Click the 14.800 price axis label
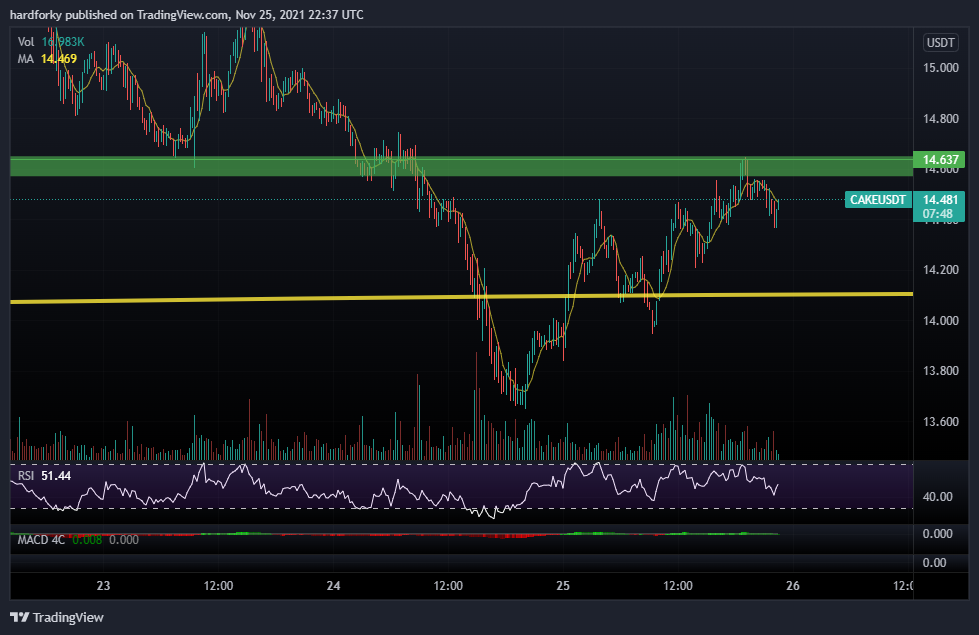 [940, 119]
